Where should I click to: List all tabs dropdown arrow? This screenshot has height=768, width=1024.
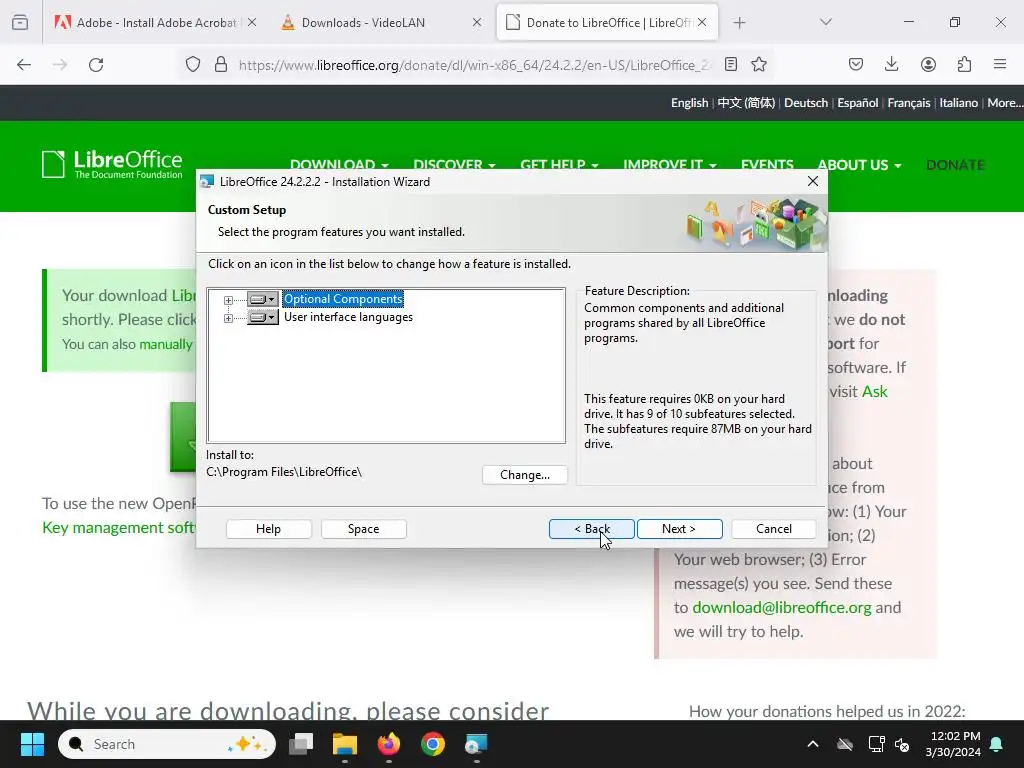(825, 22)
